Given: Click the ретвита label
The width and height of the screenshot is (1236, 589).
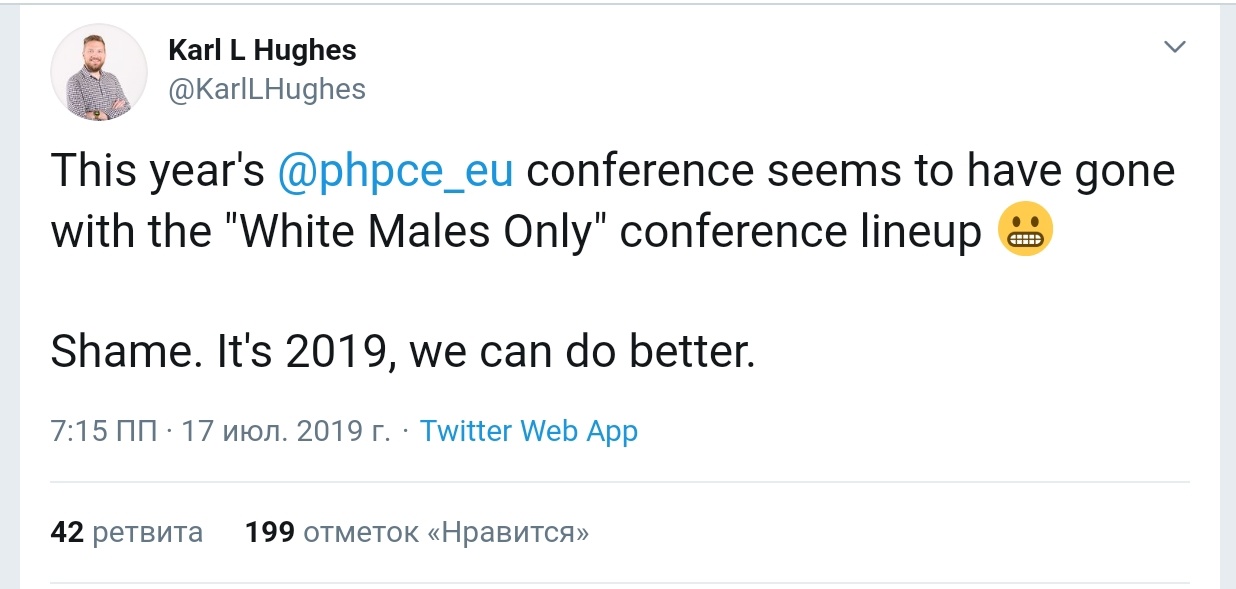Looking at the screenshot, I should (147, 532).
